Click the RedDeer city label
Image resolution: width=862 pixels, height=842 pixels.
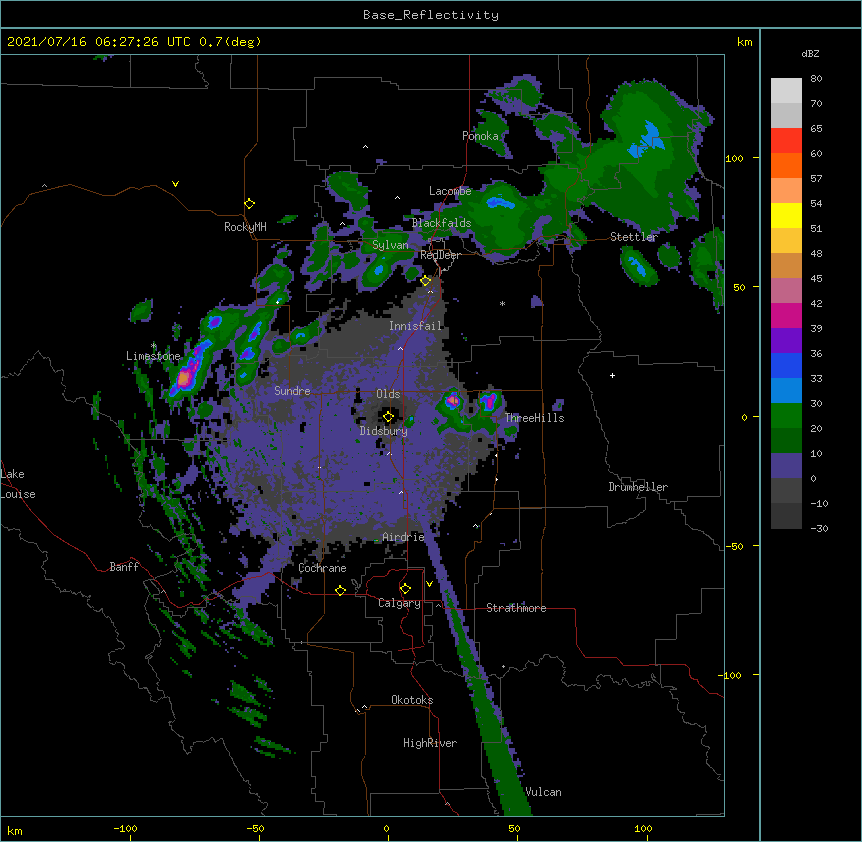point(440,255)
